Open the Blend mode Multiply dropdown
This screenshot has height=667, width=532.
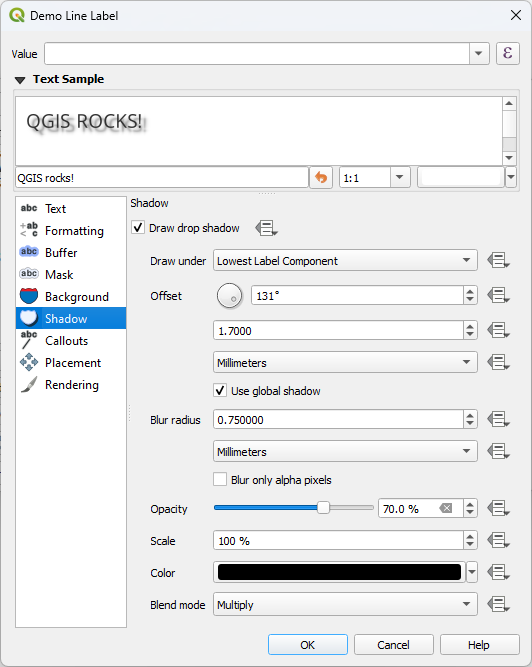(345, 604)
